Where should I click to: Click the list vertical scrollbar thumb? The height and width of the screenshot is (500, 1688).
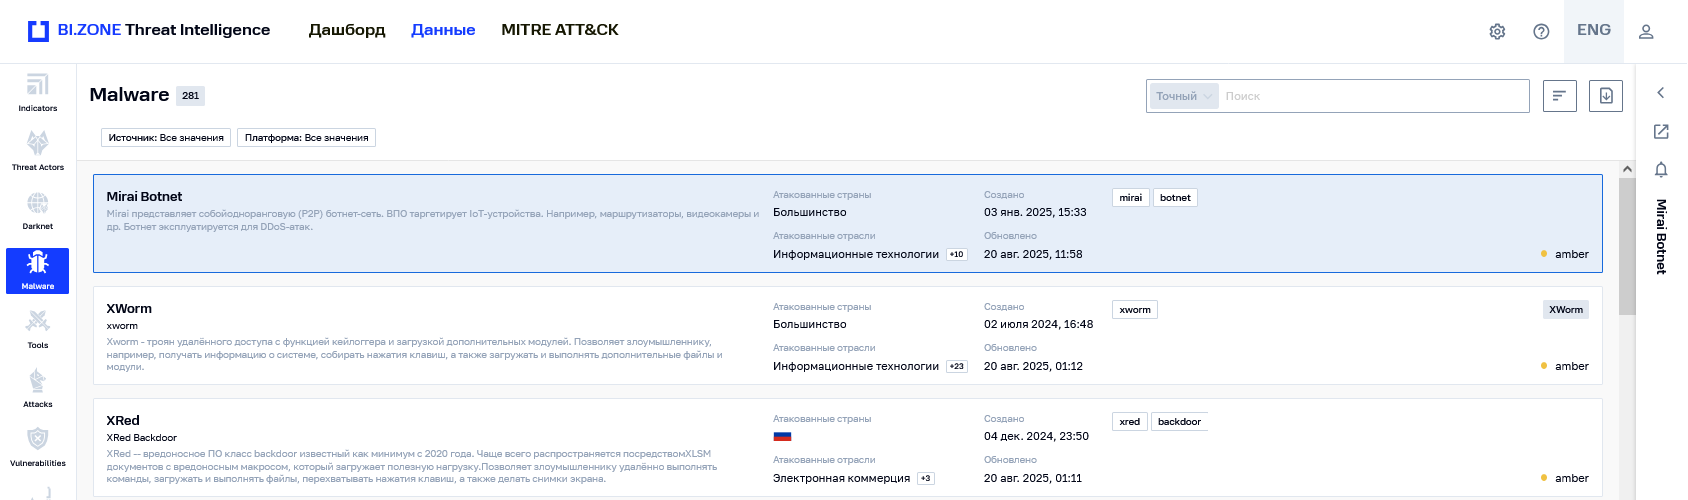point(1627,246)
